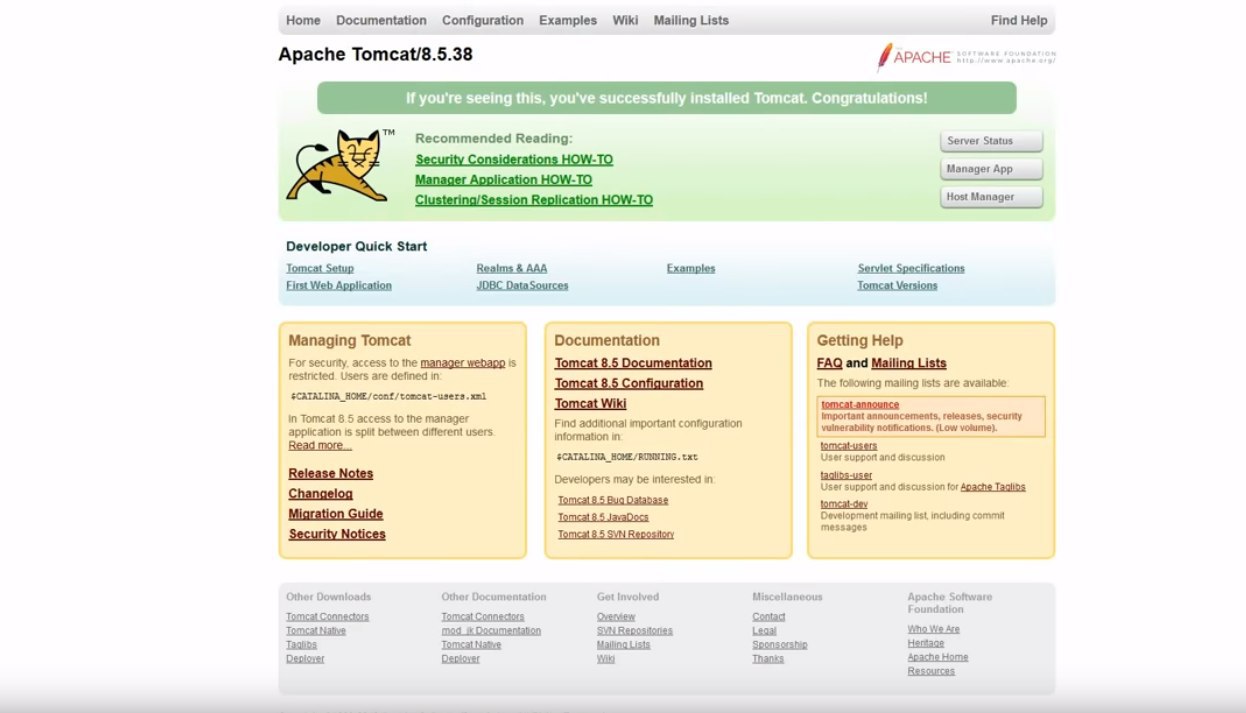
Task: Click the Apache Software Foundation feather logo
Action: [x=965, y=57]
